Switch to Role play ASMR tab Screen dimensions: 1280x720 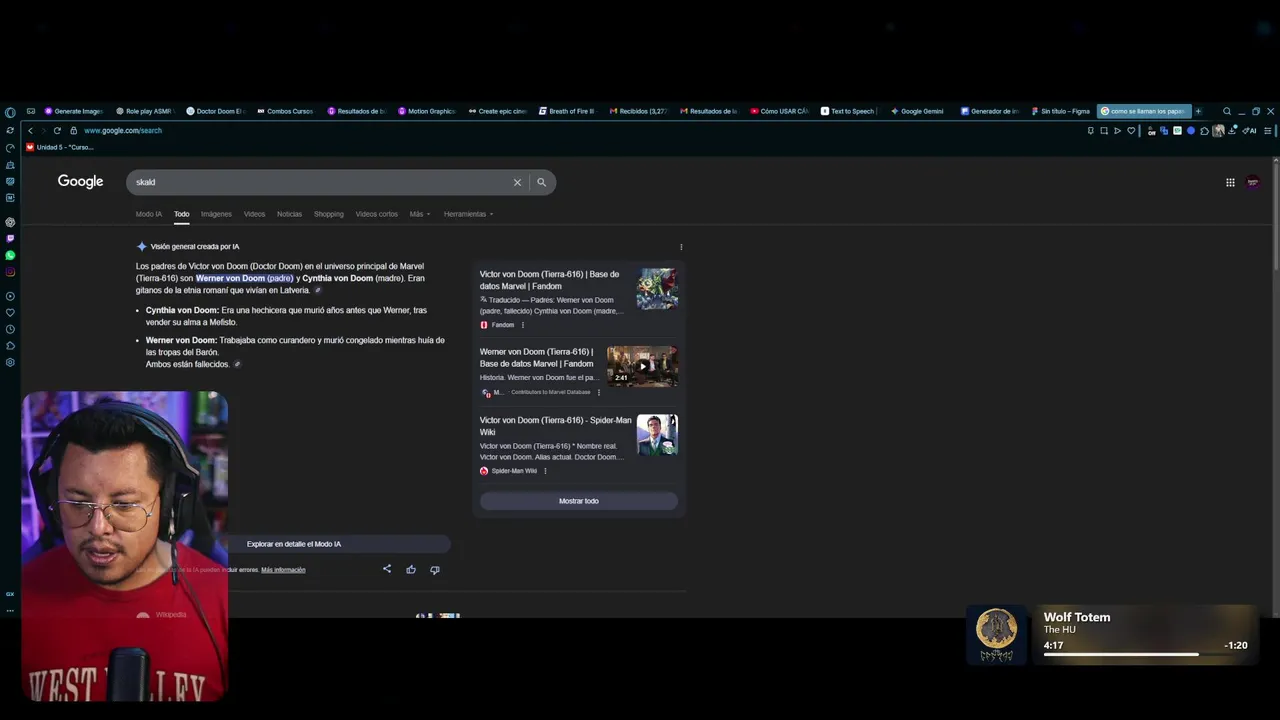[x=144, y=111]
